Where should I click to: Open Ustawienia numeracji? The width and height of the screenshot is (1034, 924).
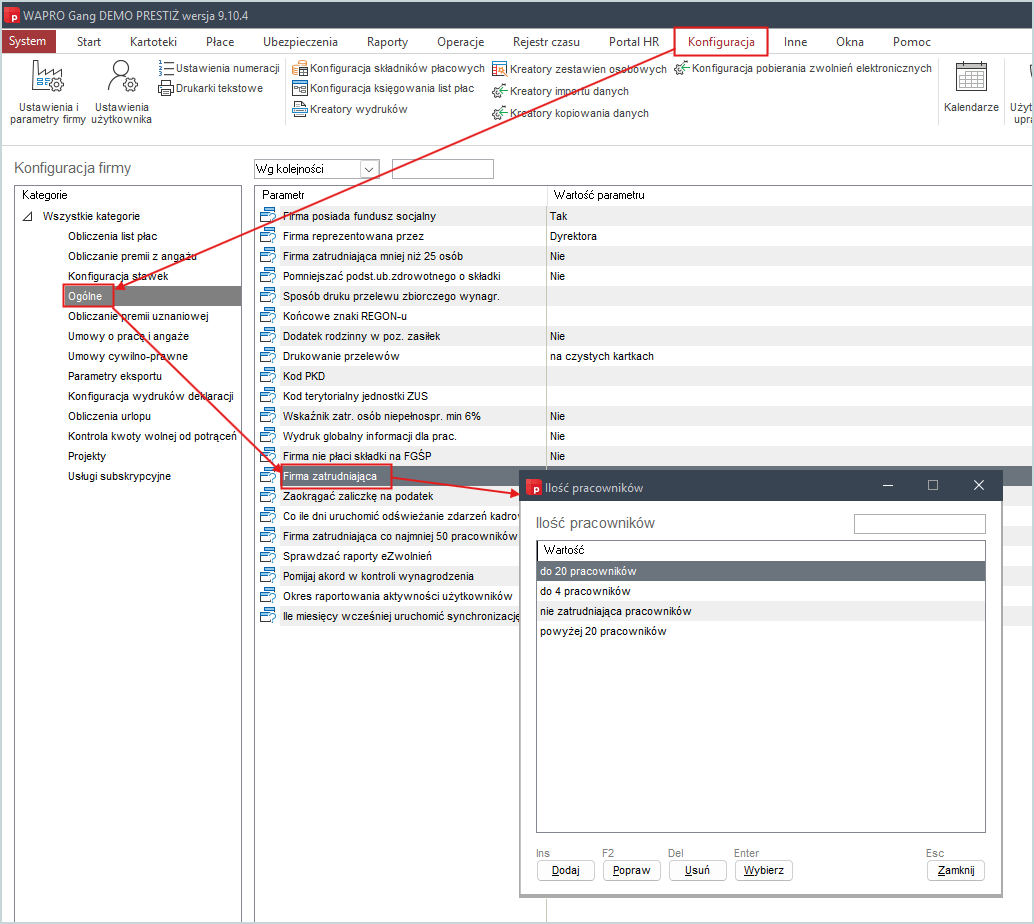tap(219, 68)
